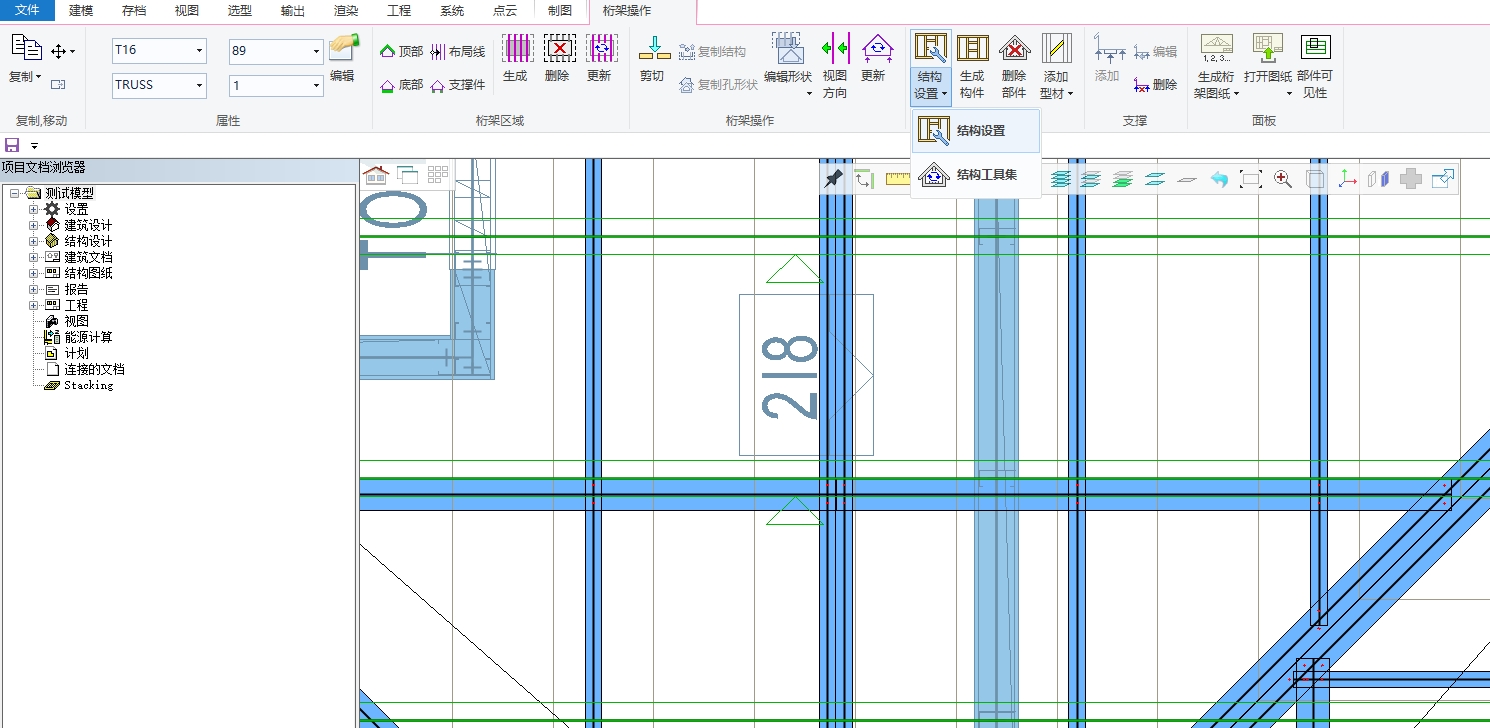The image size is (1490, 728).
Task: Click the 复制孔形状 button
Action: tap(718, 85)
